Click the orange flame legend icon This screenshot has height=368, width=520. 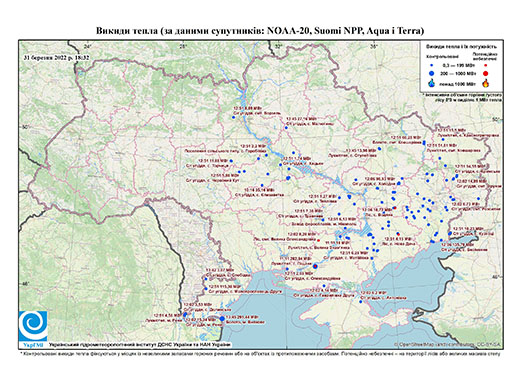pos(486,83)
